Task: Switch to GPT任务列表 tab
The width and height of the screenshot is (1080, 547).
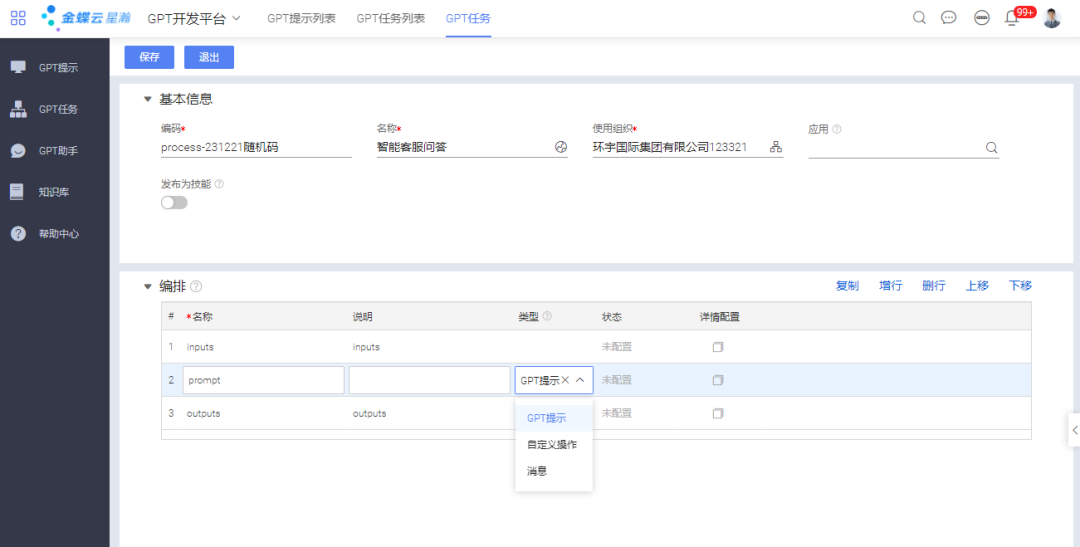Action: coord(391,19)
